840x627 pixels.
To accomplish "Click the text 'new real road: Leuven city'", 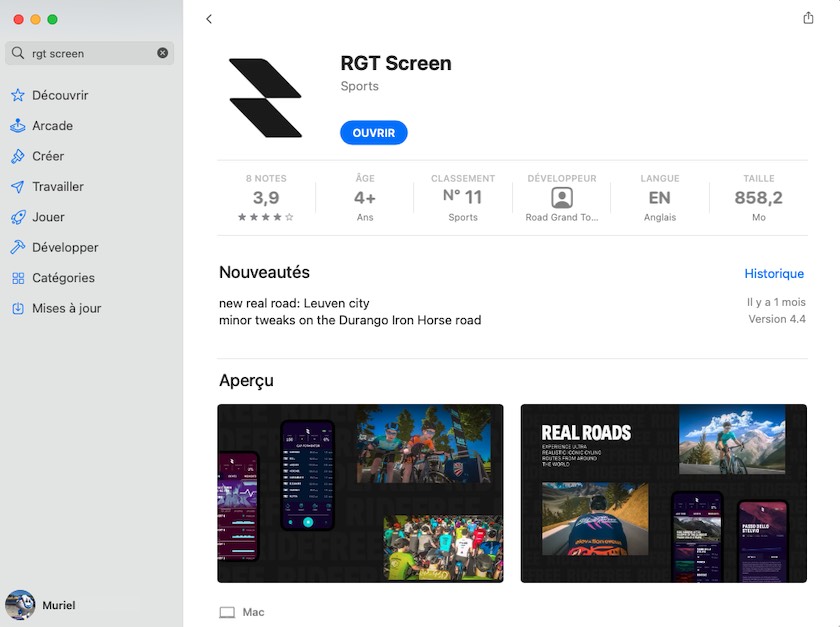I will coord(294,303).
